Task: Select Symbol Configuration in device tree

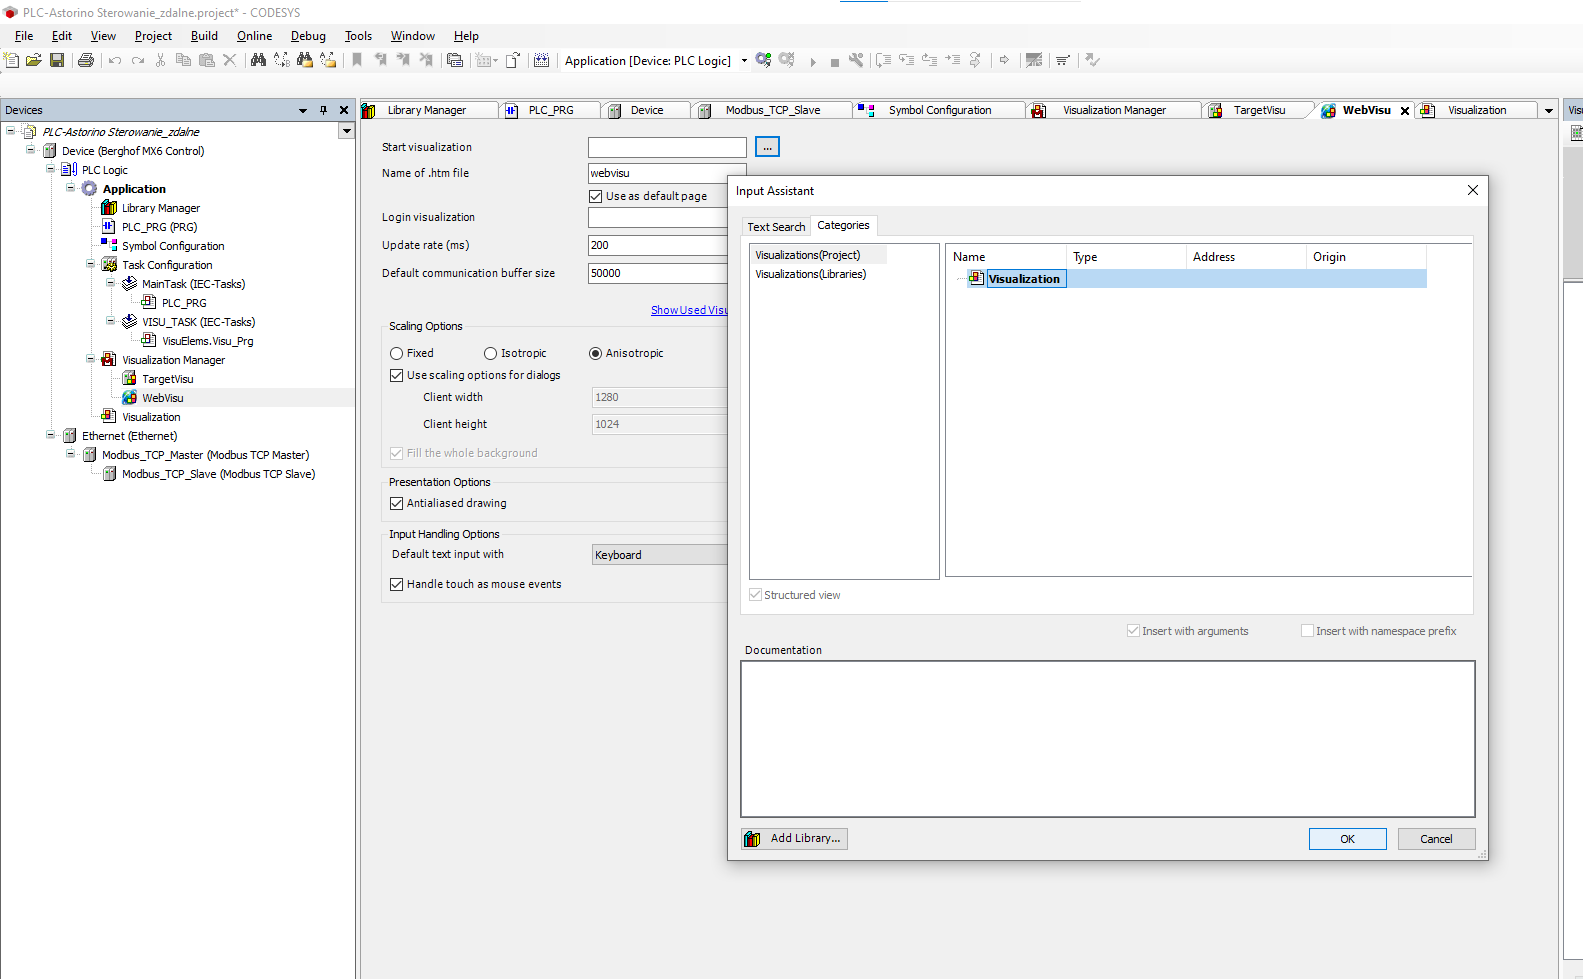Action: click(x=173, y=245)
